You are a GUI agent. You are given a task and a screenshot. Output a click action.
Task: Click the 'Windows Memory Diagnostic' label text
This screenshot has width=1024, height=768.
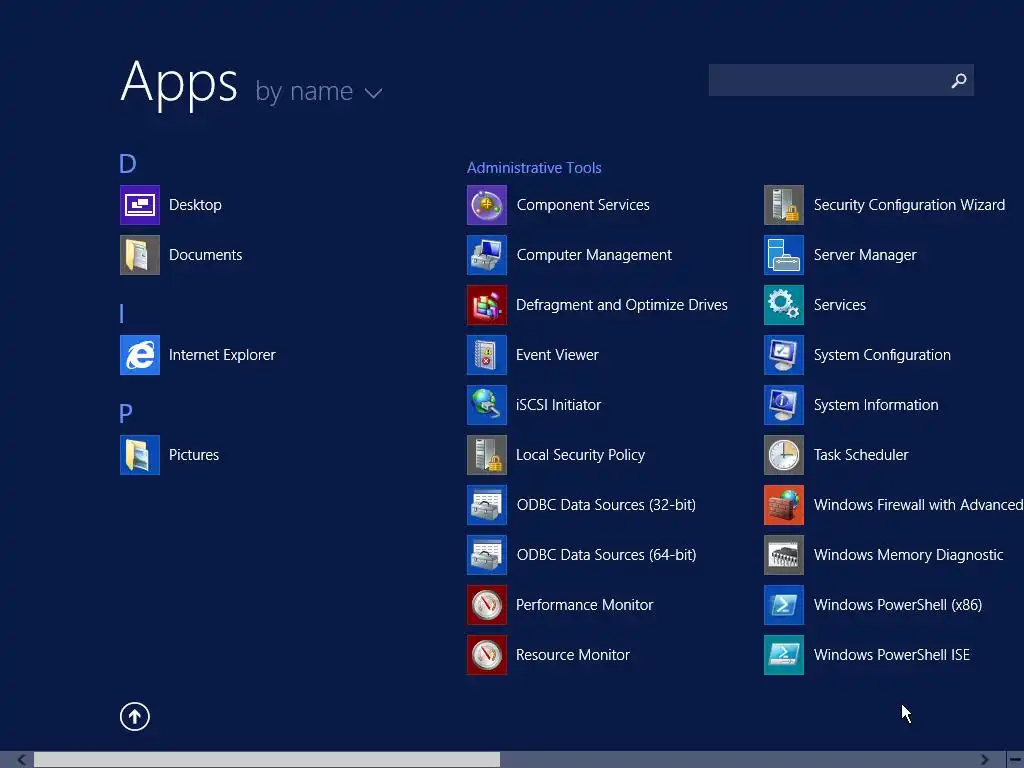pyautogui.click(x=908, y=555)
